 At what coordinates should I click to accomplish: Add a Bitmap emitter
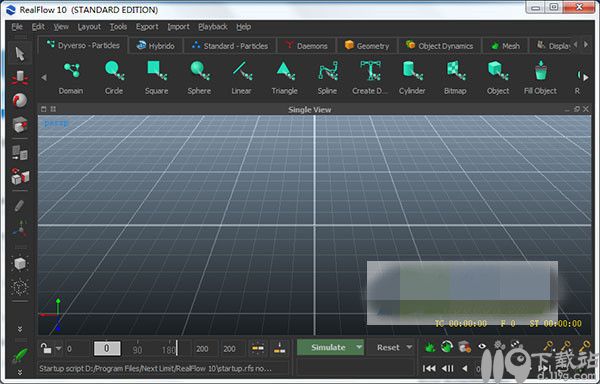point(455,71)
